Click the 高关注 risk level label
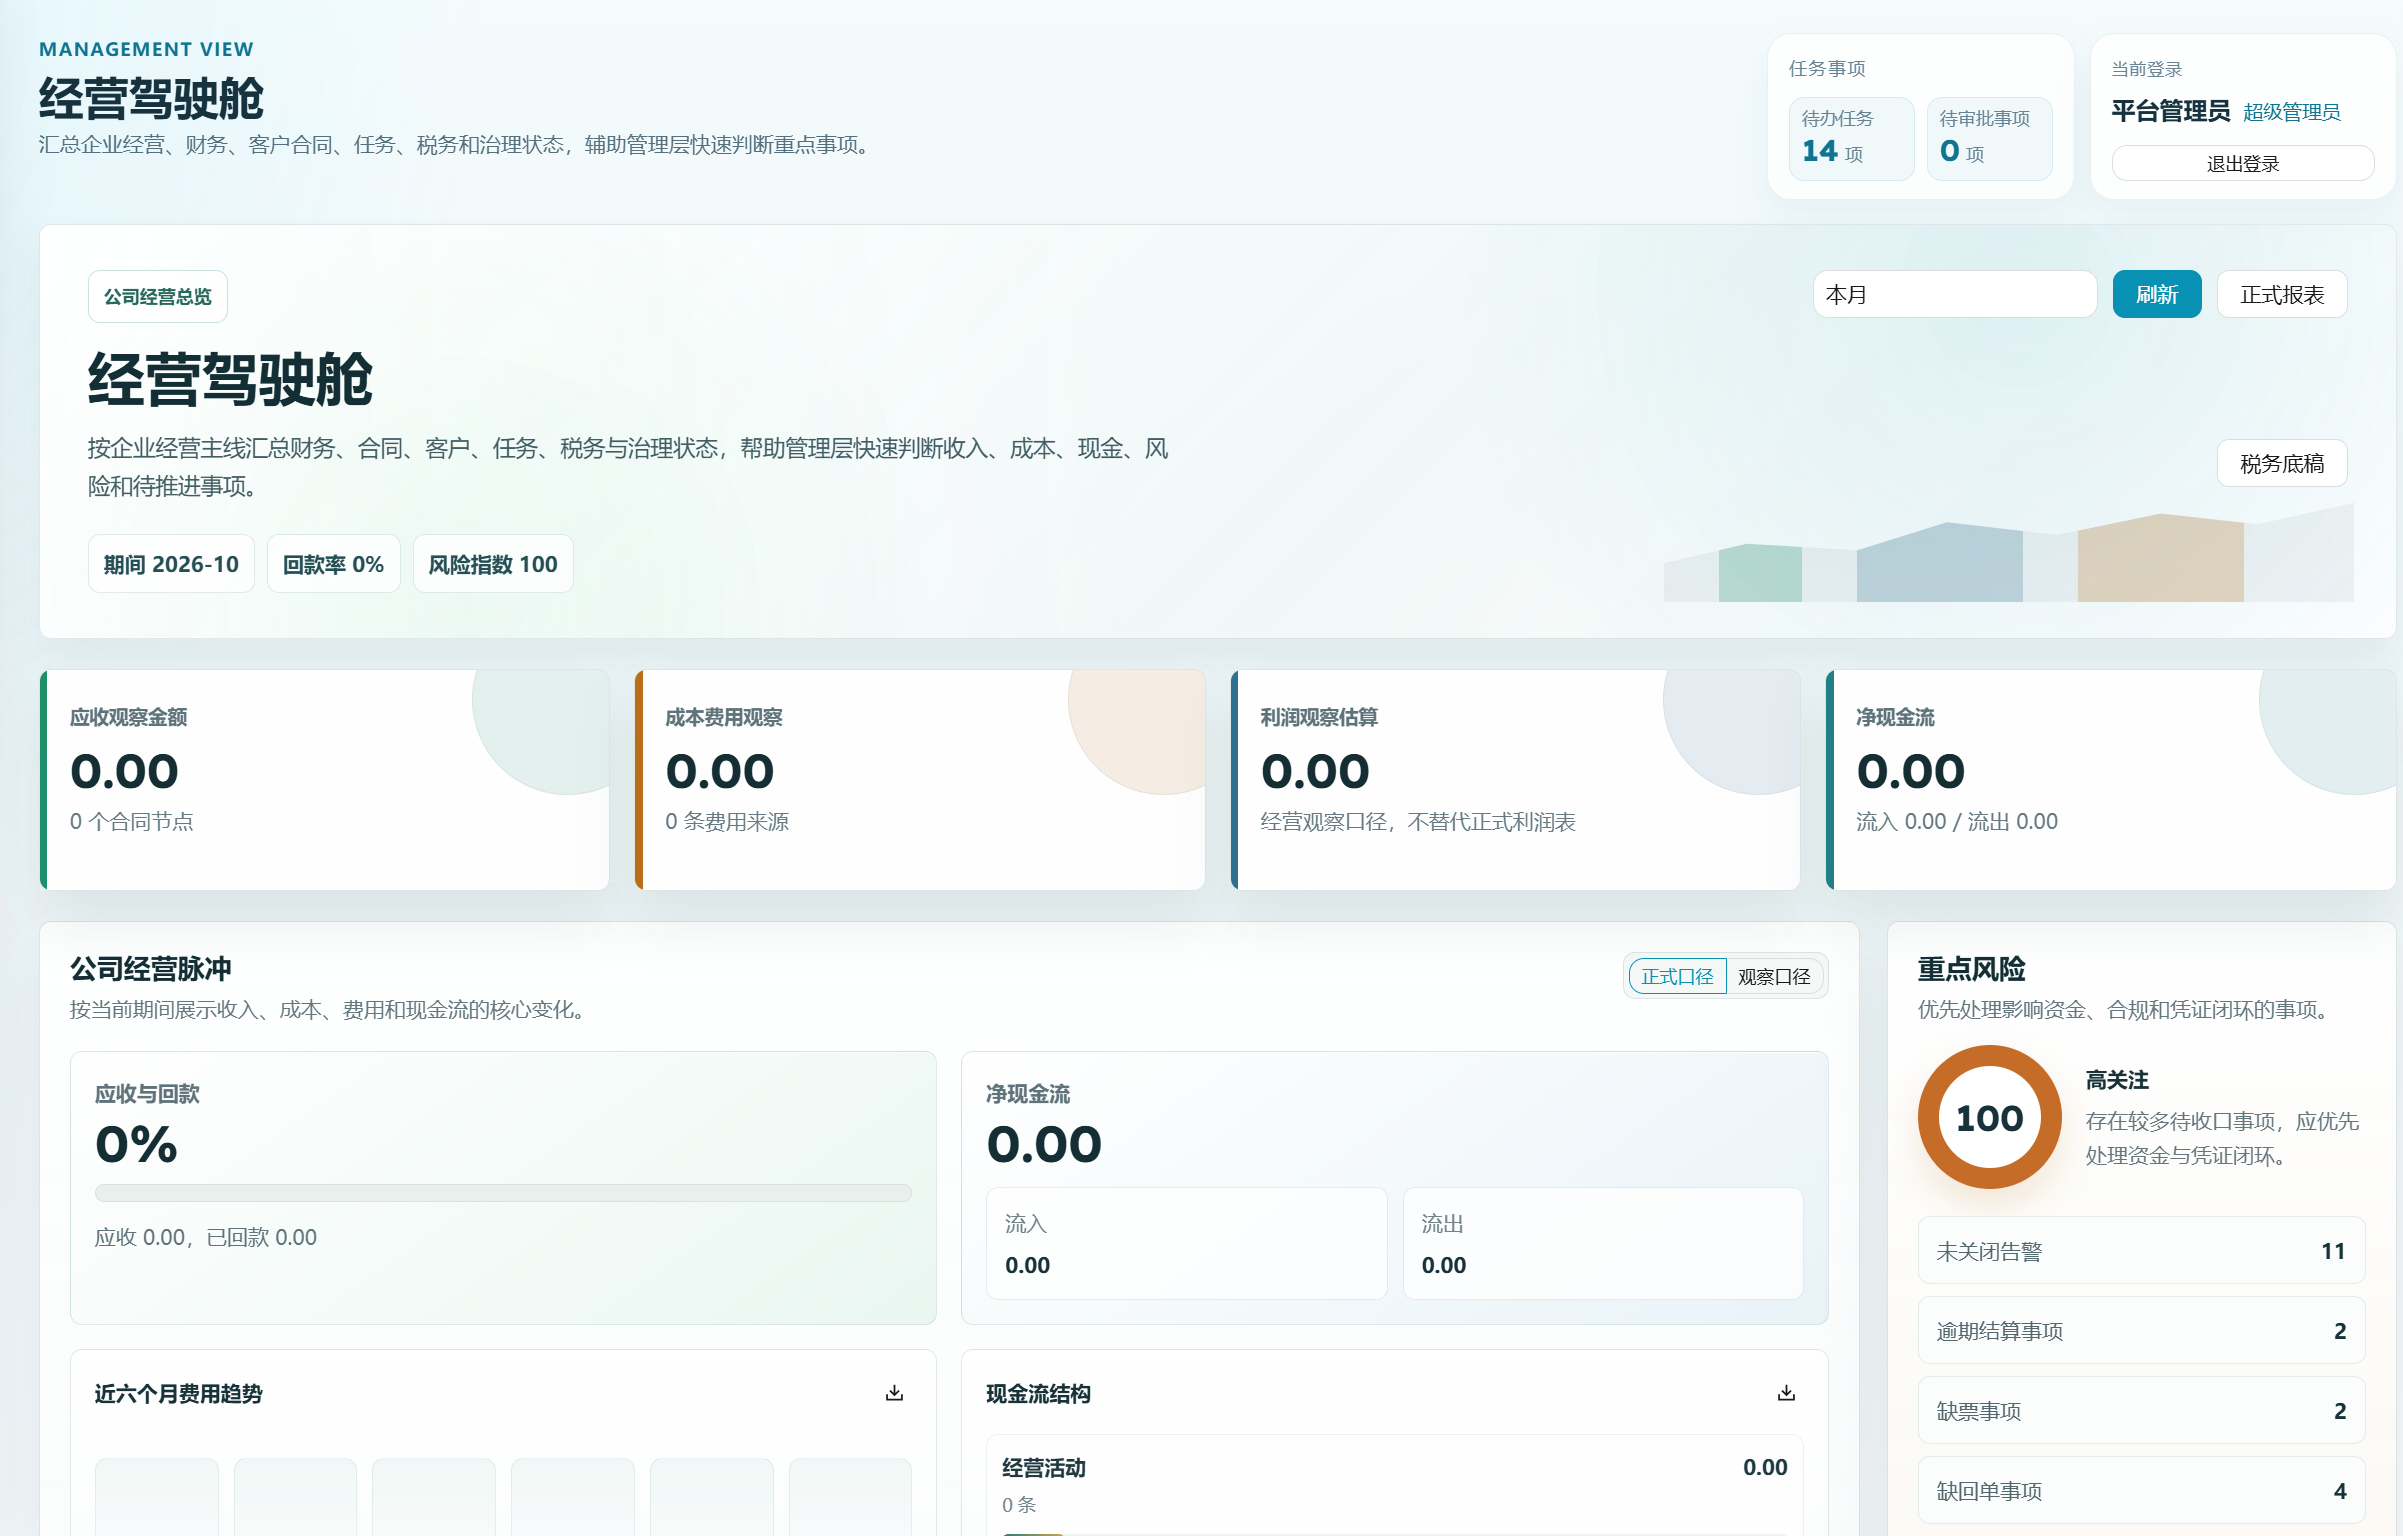The height and width of the screenshot is (1536, 2403). 2117,1080
